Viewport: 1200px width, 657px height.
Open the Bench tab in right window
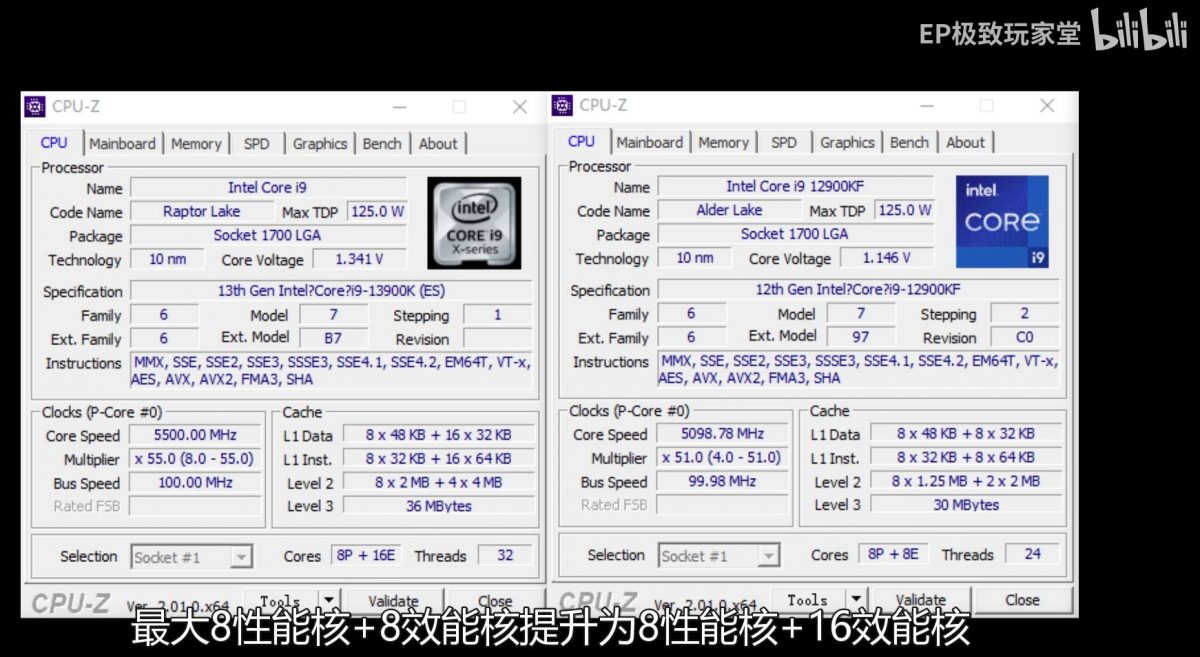(x=908, y=142)
